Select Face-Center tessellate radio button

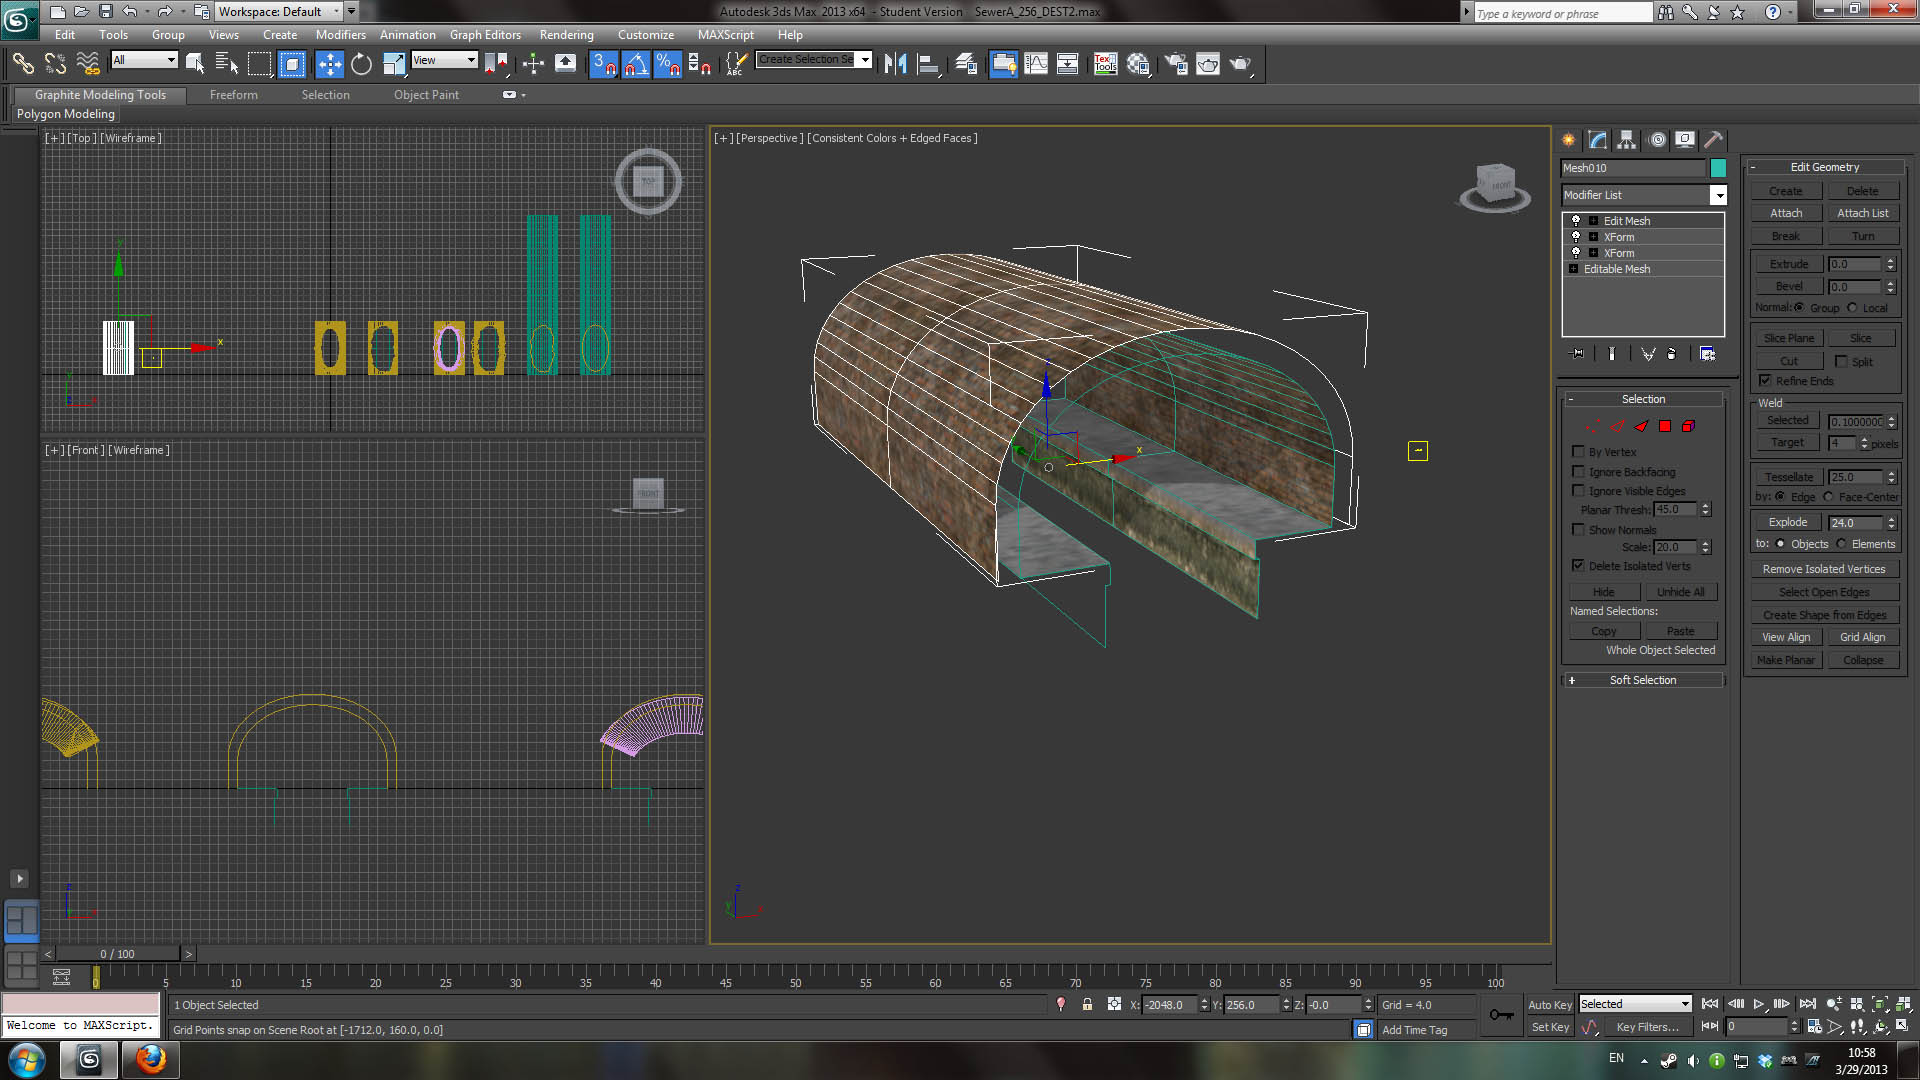coord(1828,497)
